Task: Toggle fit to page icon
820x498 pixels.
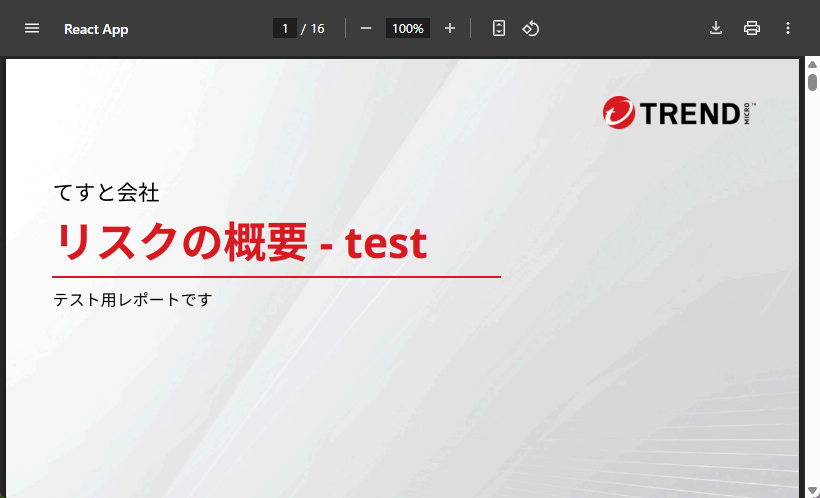Action: (x=499, y=28)
